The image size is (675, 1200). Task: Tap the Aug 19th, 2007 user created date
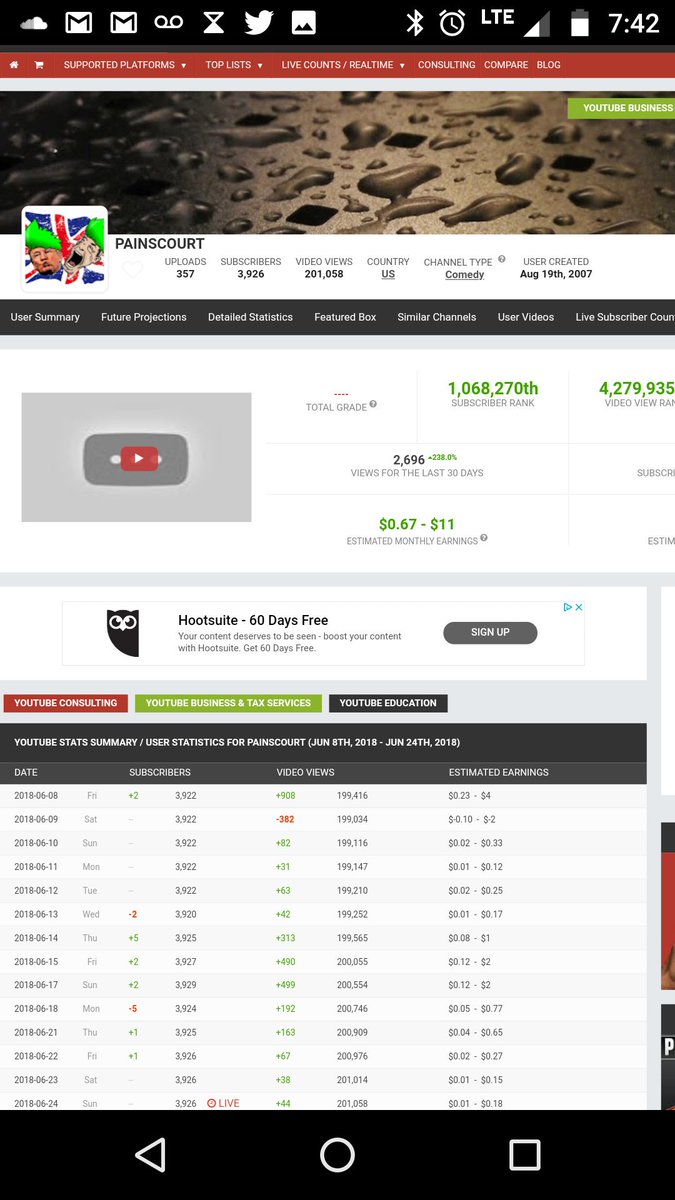pyautogui.click(x=556, y=274)
